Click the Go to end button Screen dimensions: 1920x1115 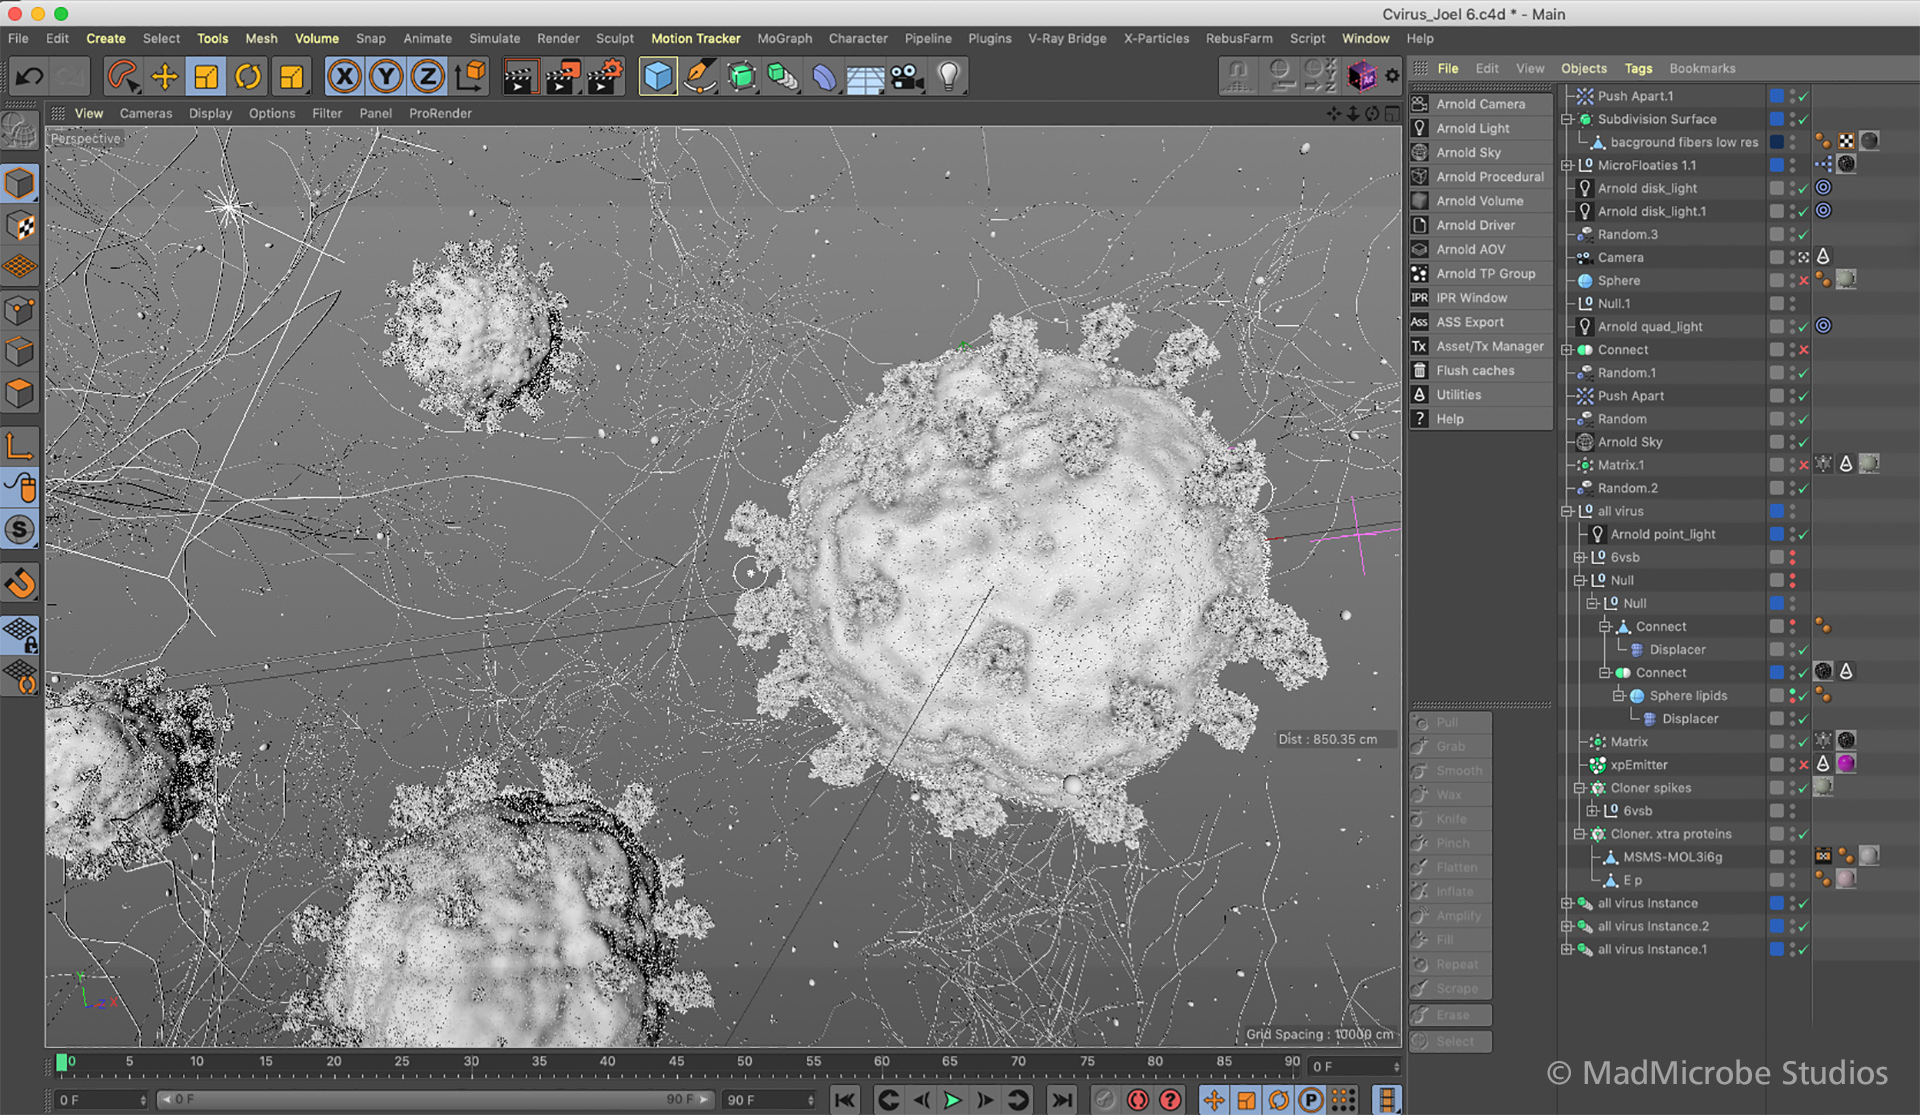pyautogui.click(x=1061, y=1100)
